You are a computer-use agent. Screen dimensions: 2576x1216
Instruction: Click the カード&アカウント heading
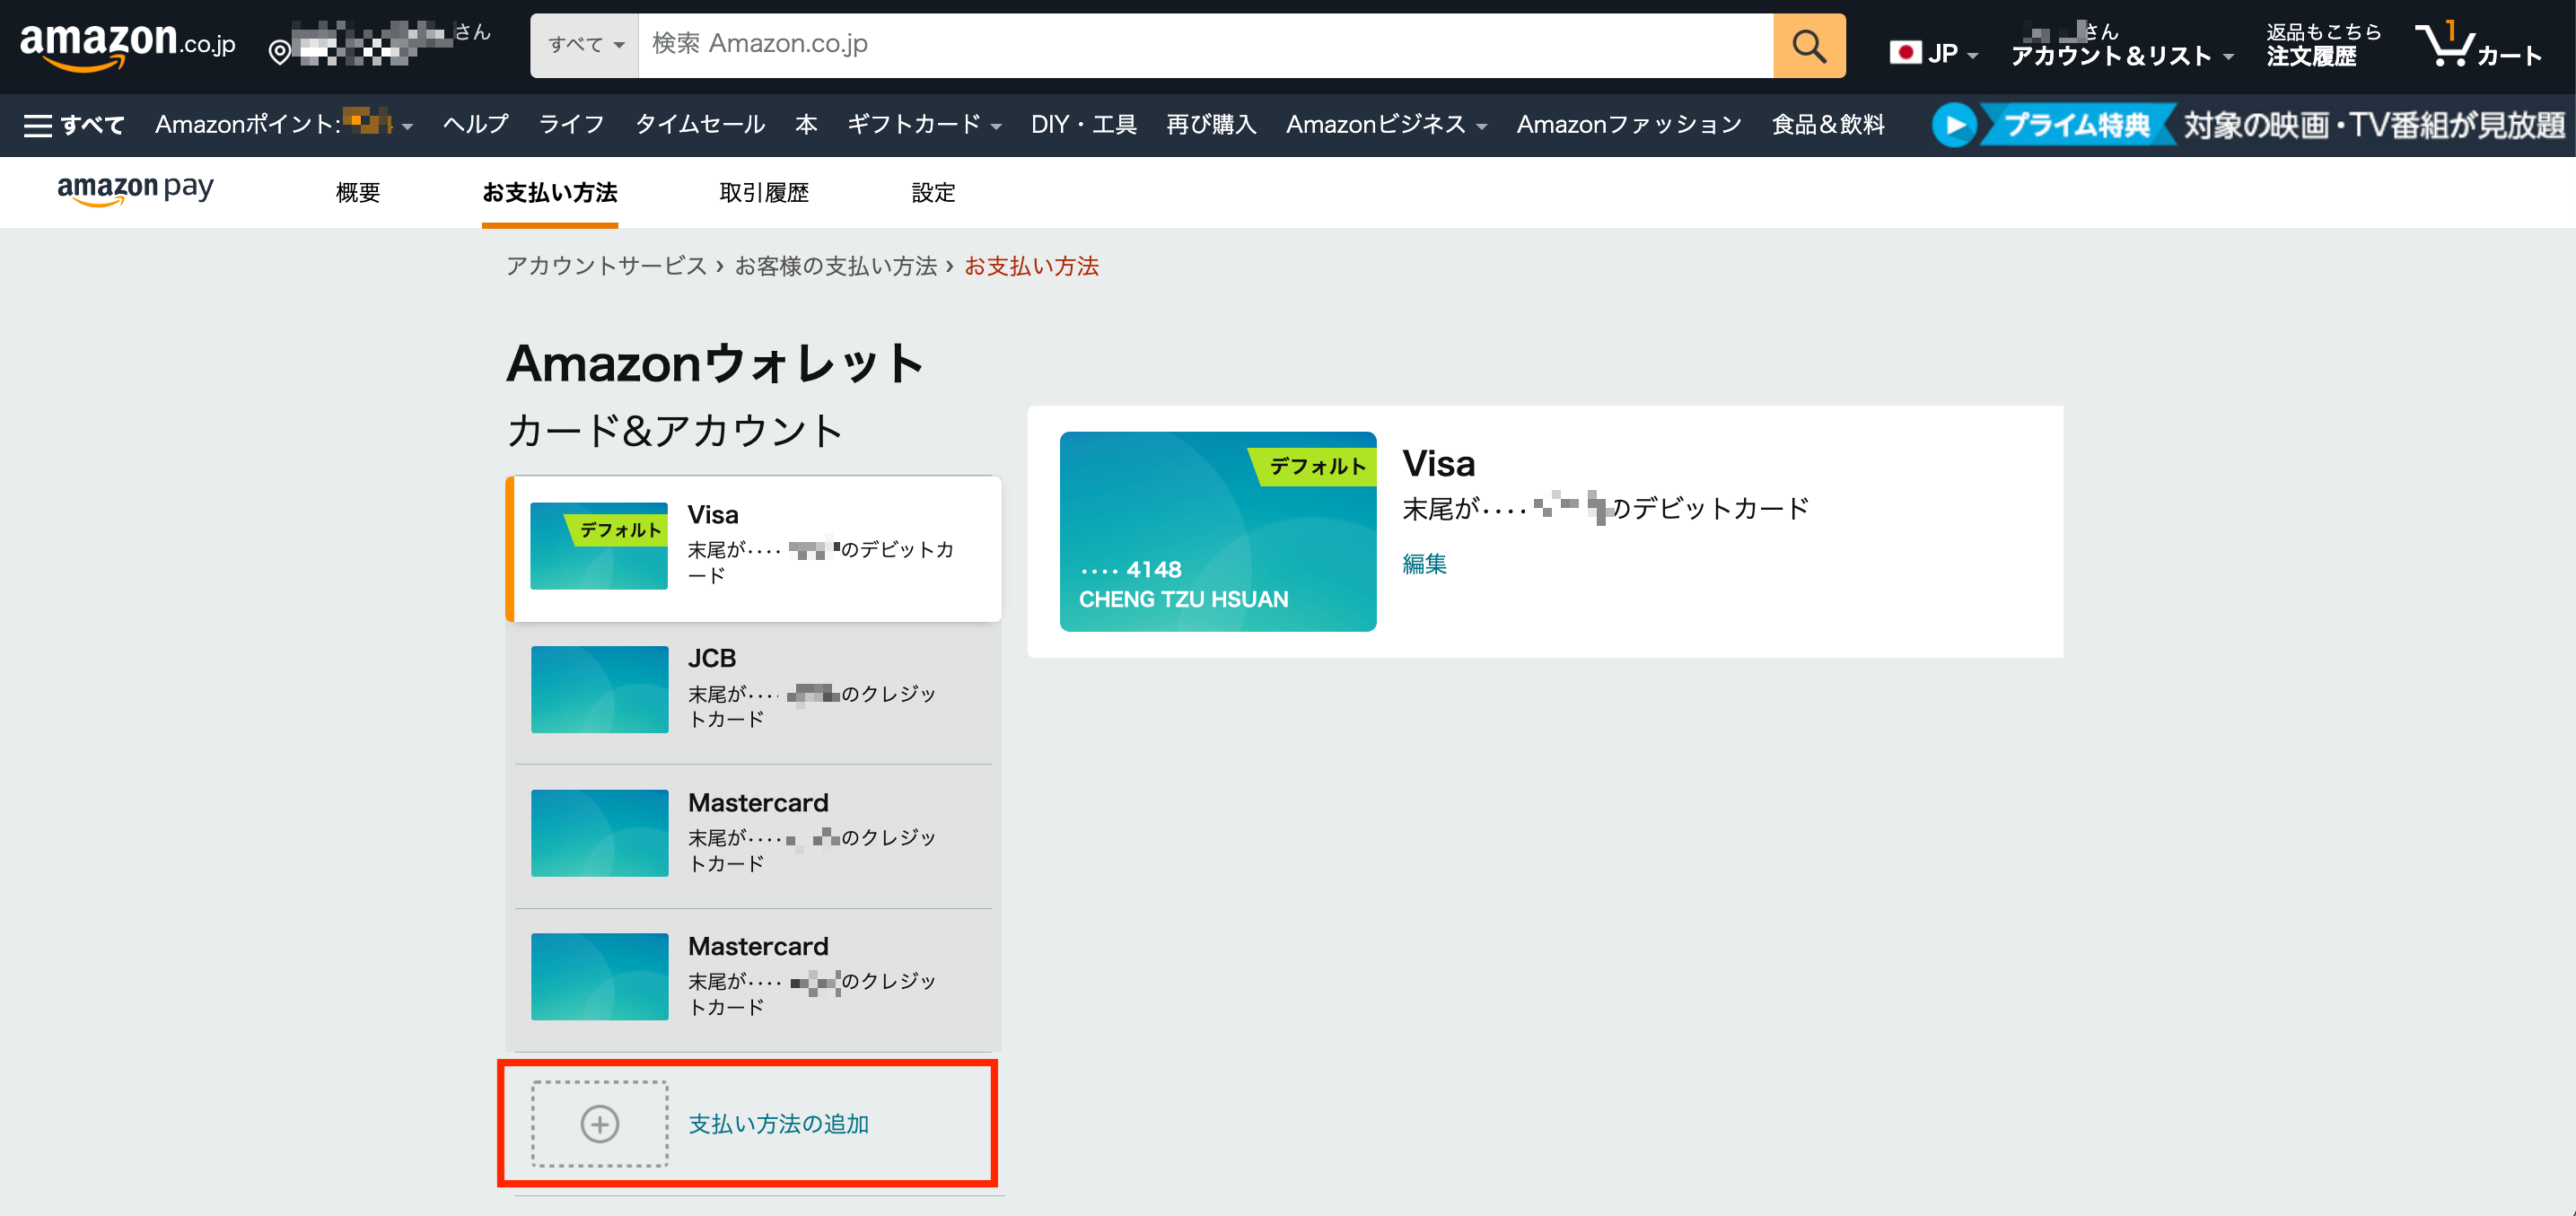[675, 431]
